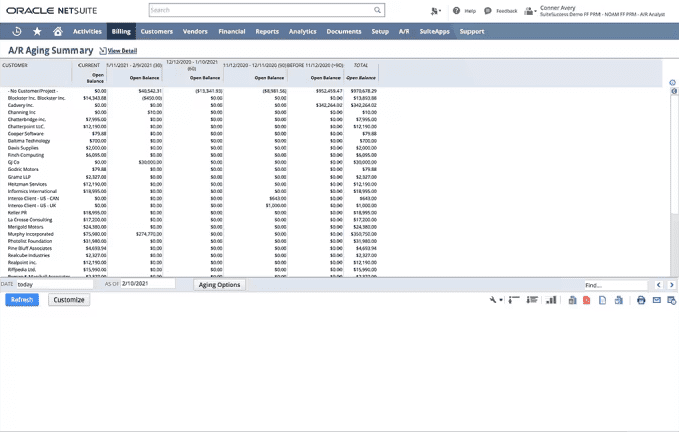Export the report as PDF

[x=587, y=300]
